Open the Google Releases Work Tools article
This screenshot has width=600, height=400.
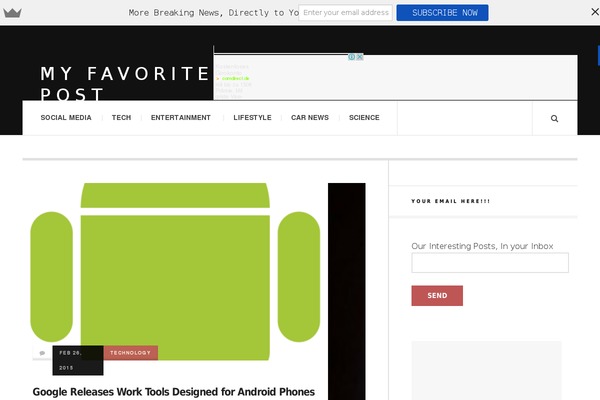pyautogui.click(x=174, y=392)
